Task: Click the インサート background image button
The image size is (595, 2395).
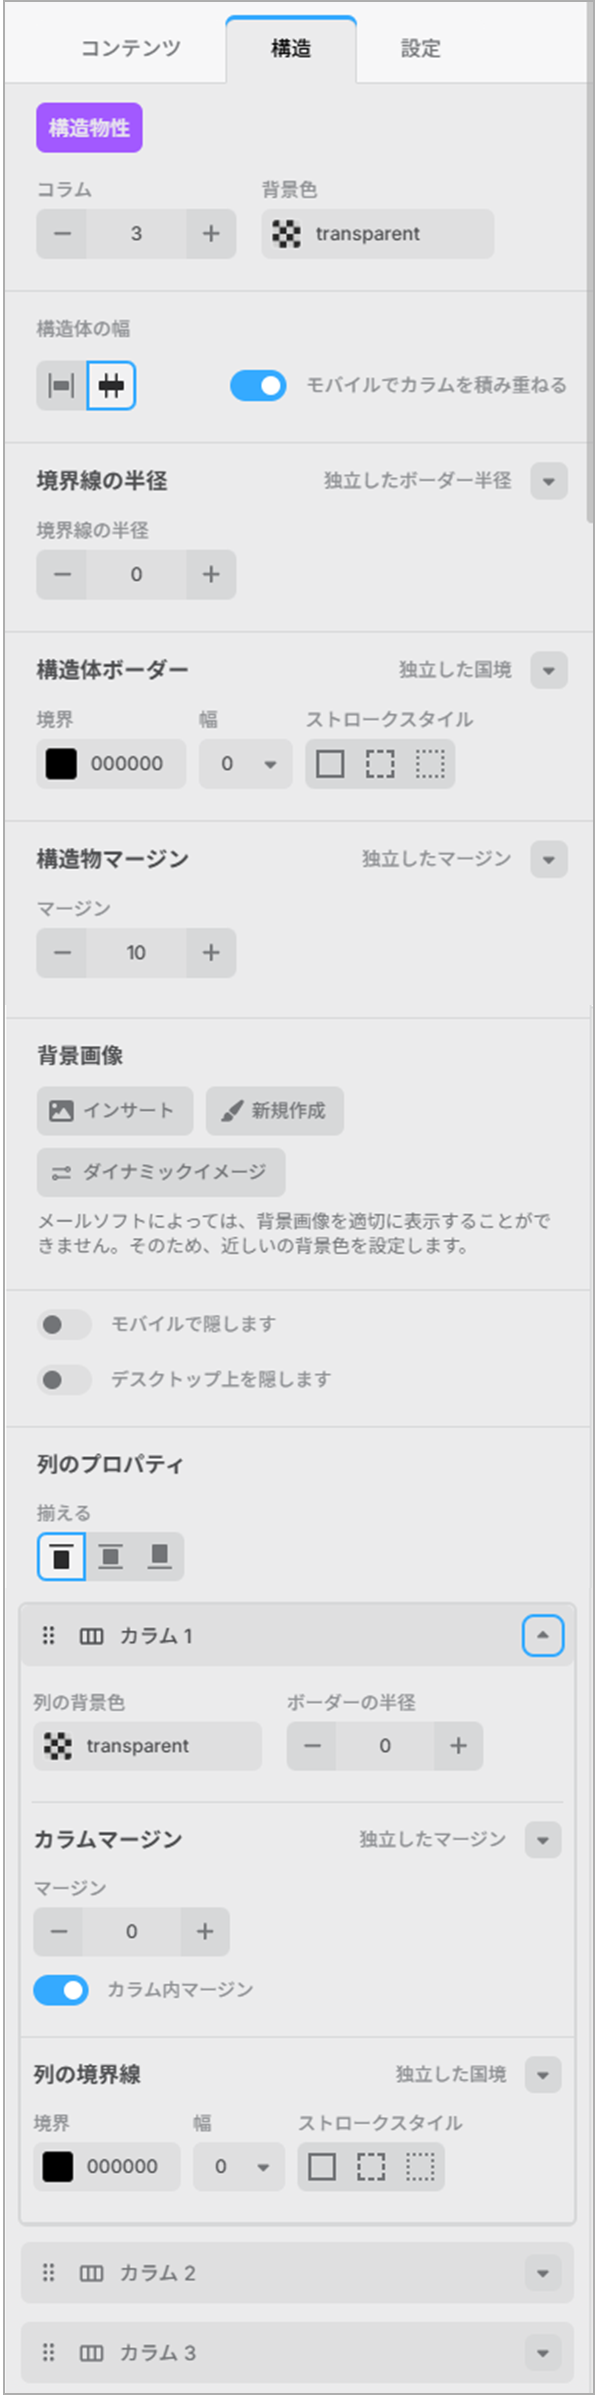Action: (x=115, y=1110)
